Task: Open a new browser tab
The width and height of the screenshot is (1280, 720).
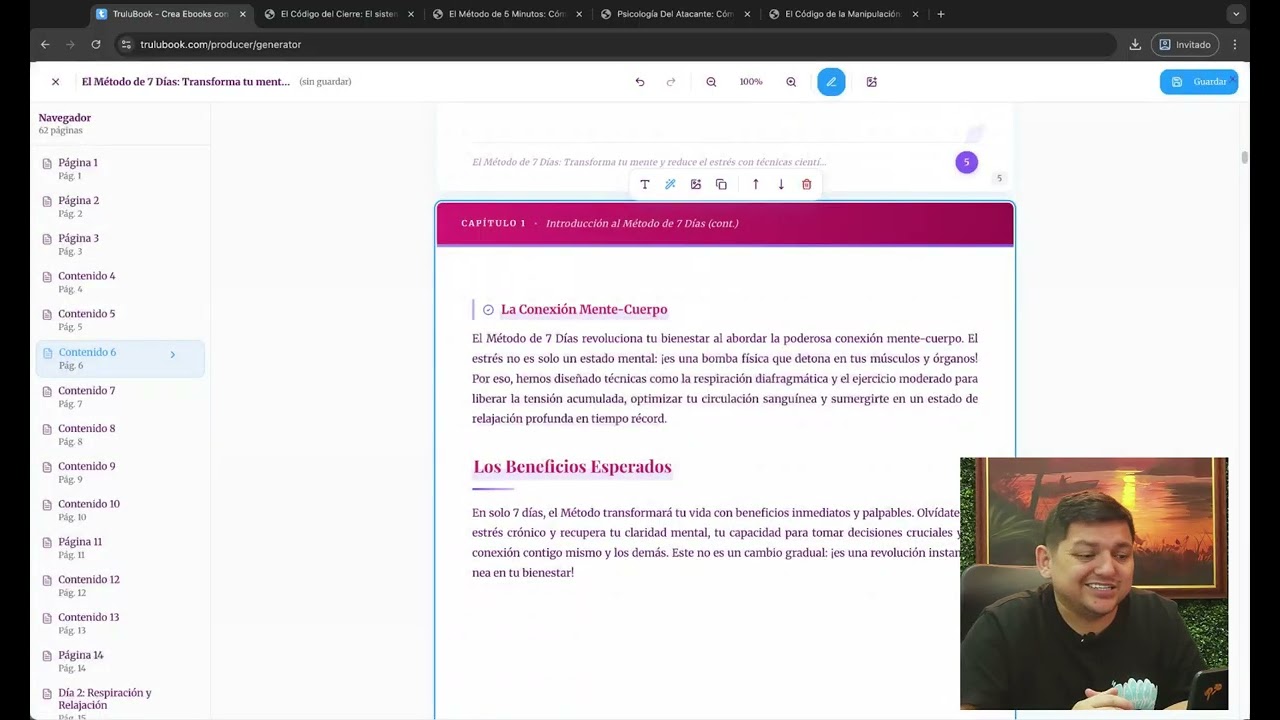Action: (941, 14)
